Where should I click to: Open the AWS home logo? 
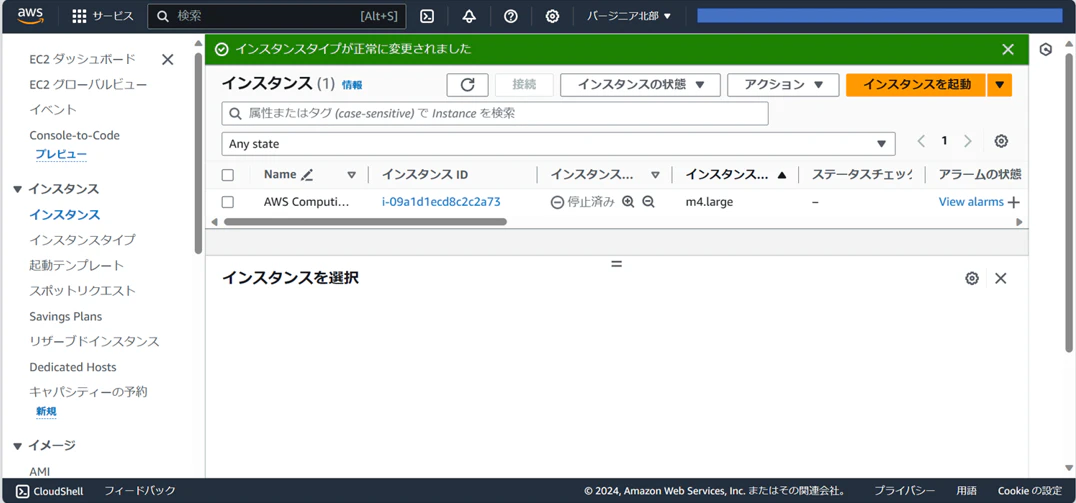(30, 16)
